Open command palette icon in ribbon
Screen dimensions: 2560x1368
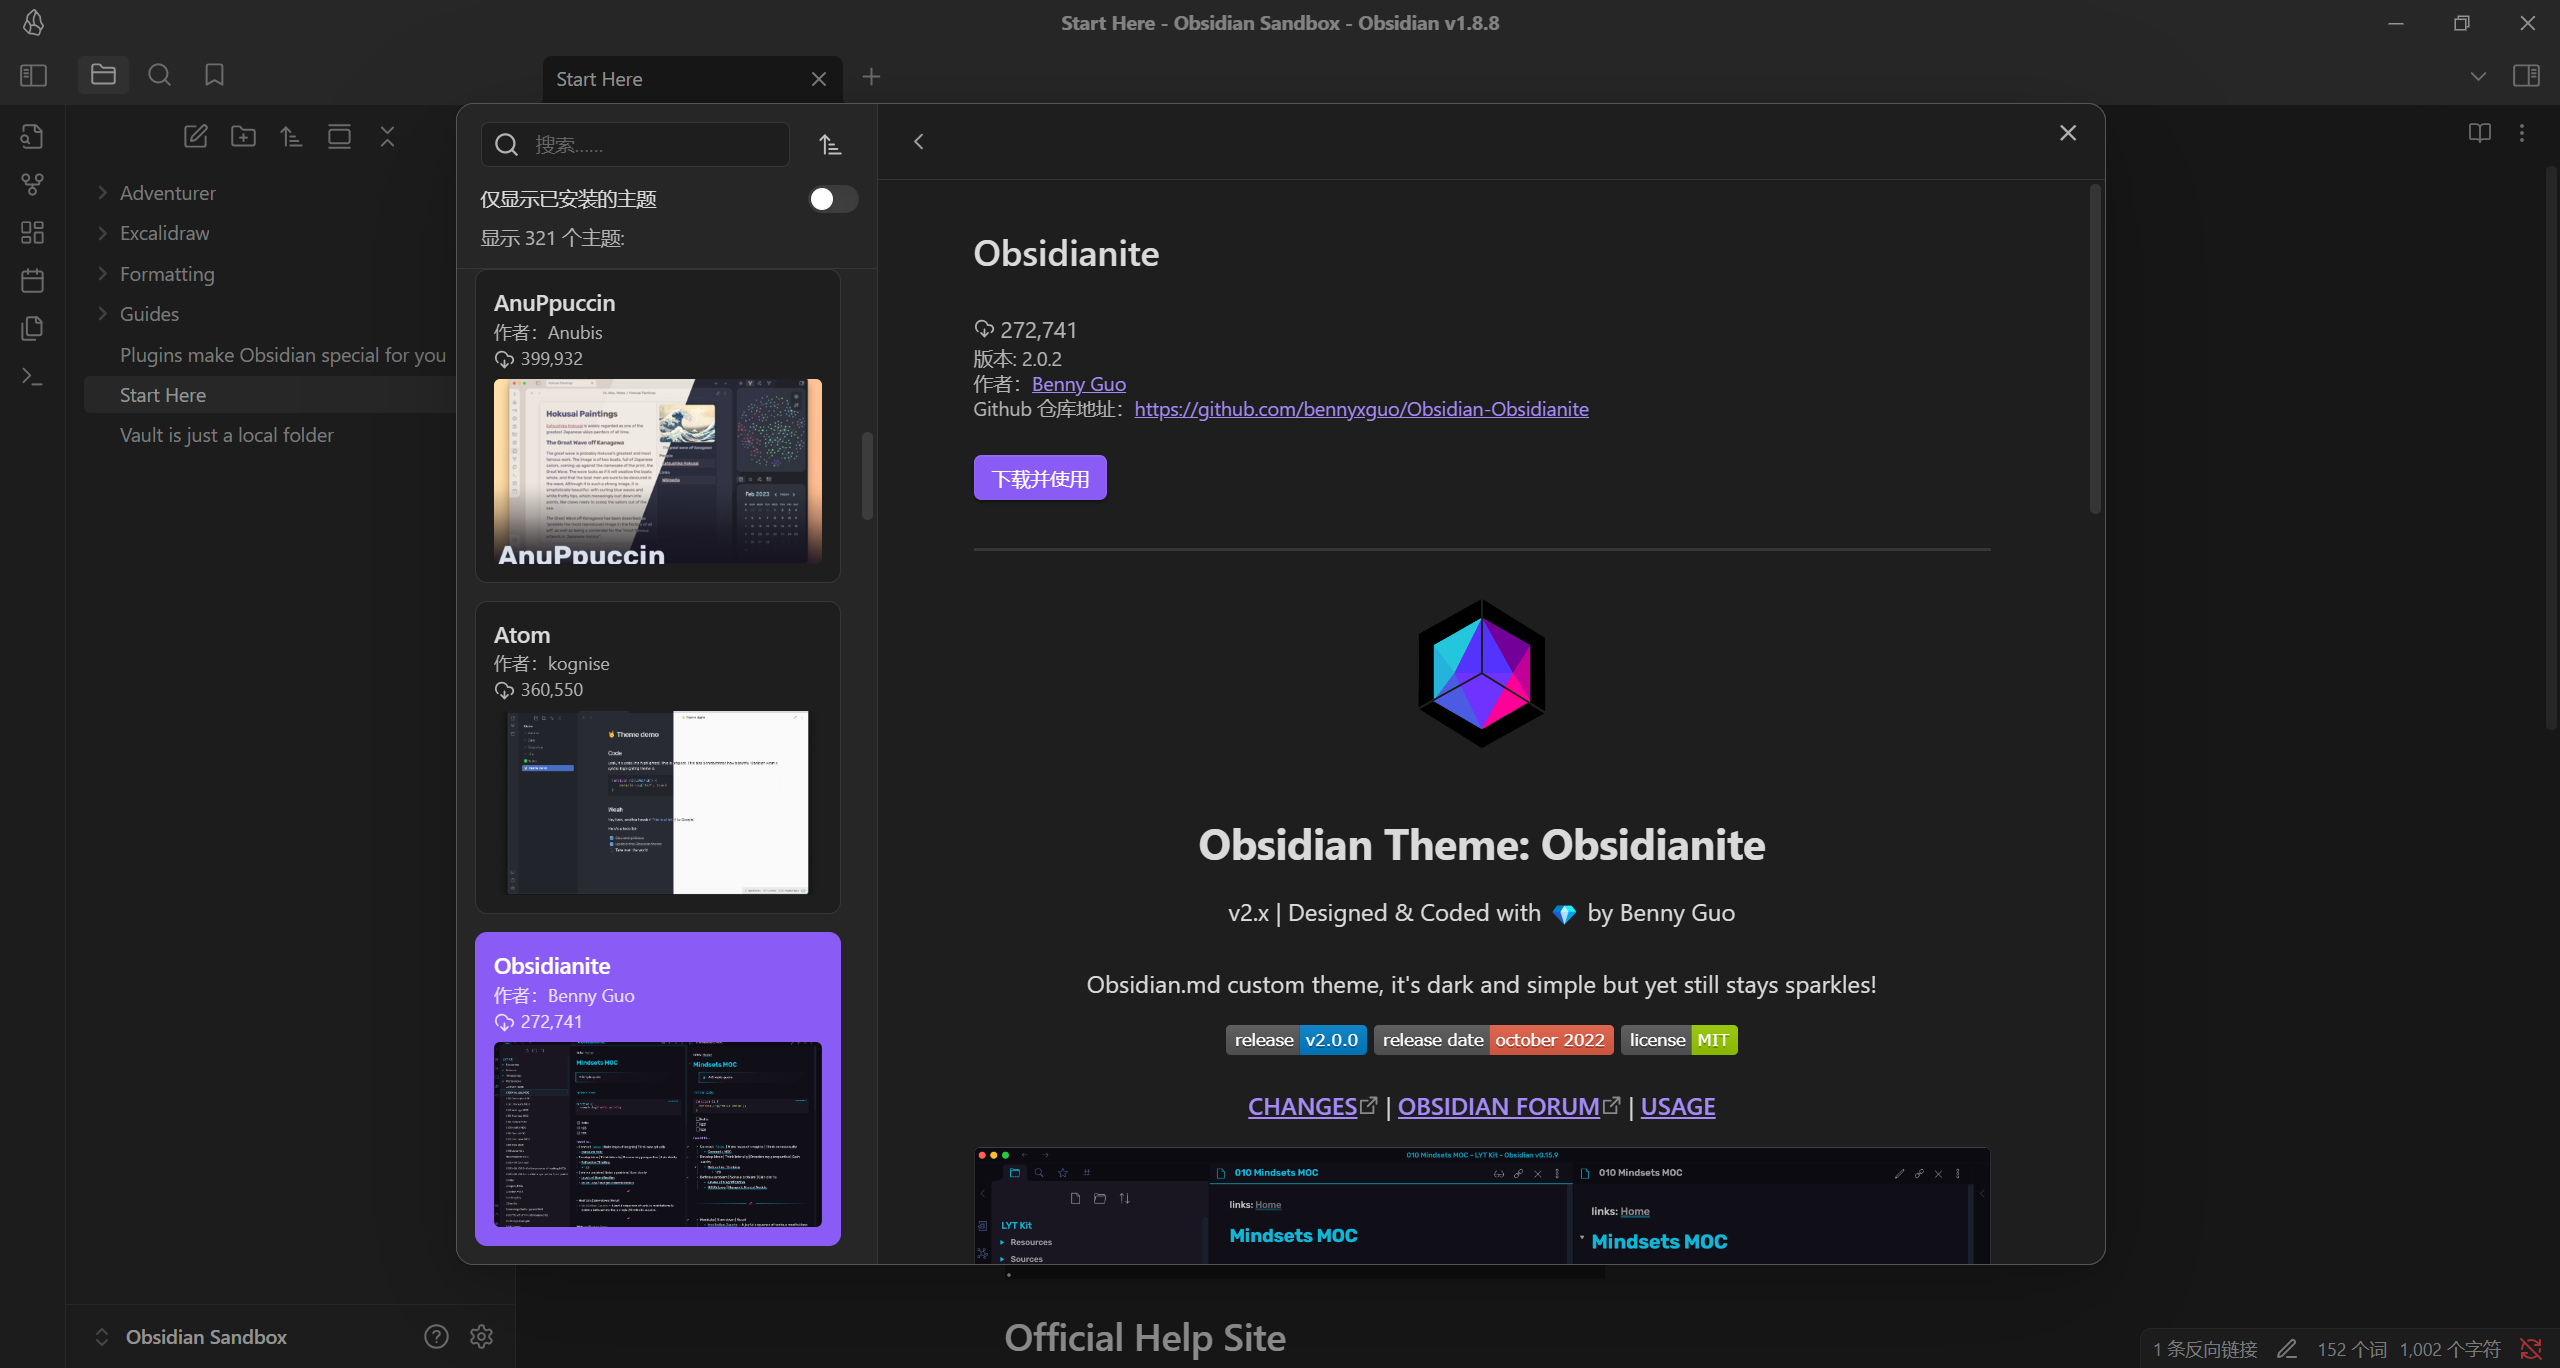[x=33, y=376]
